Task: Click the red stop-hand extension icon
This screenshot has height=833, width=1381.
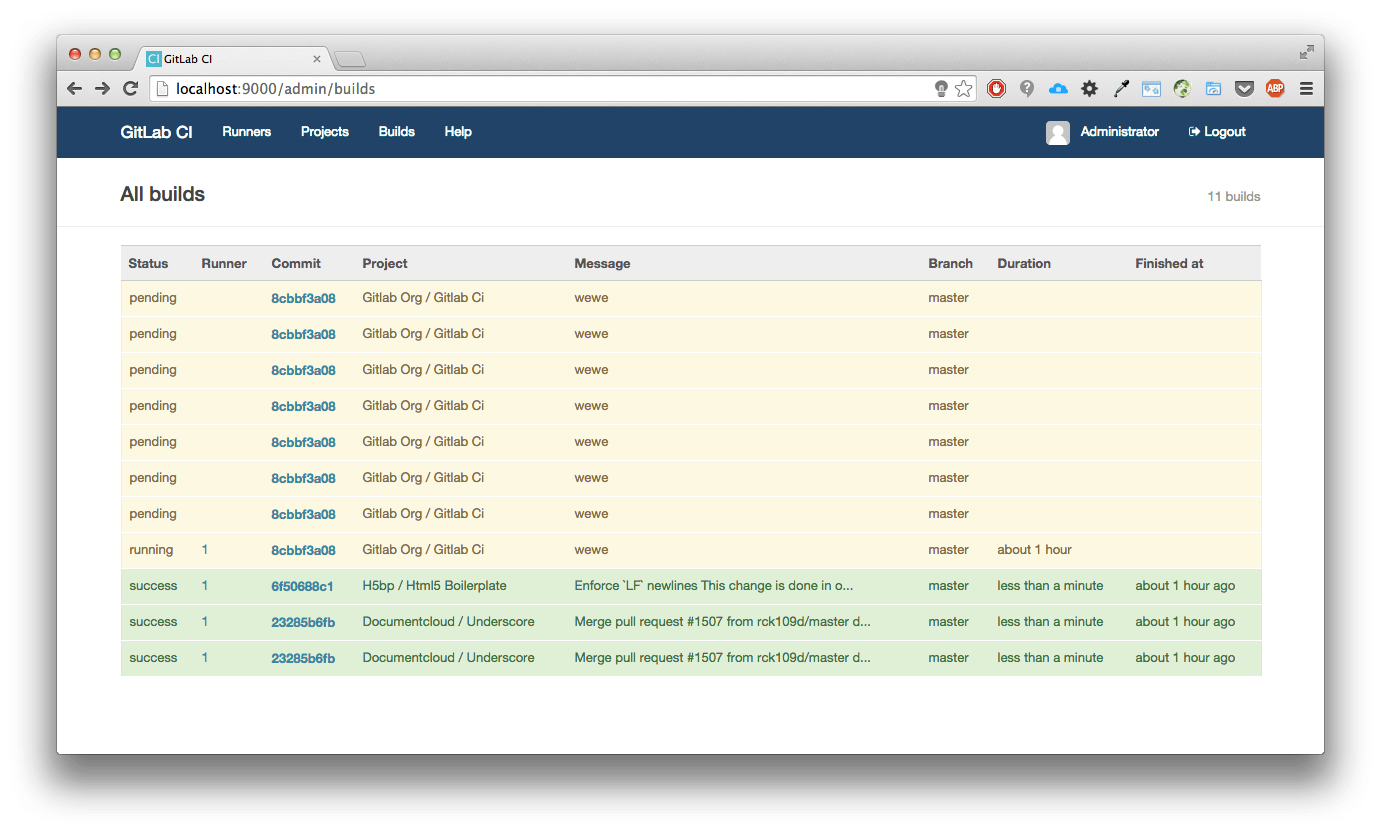Action: tap(996, 89)
